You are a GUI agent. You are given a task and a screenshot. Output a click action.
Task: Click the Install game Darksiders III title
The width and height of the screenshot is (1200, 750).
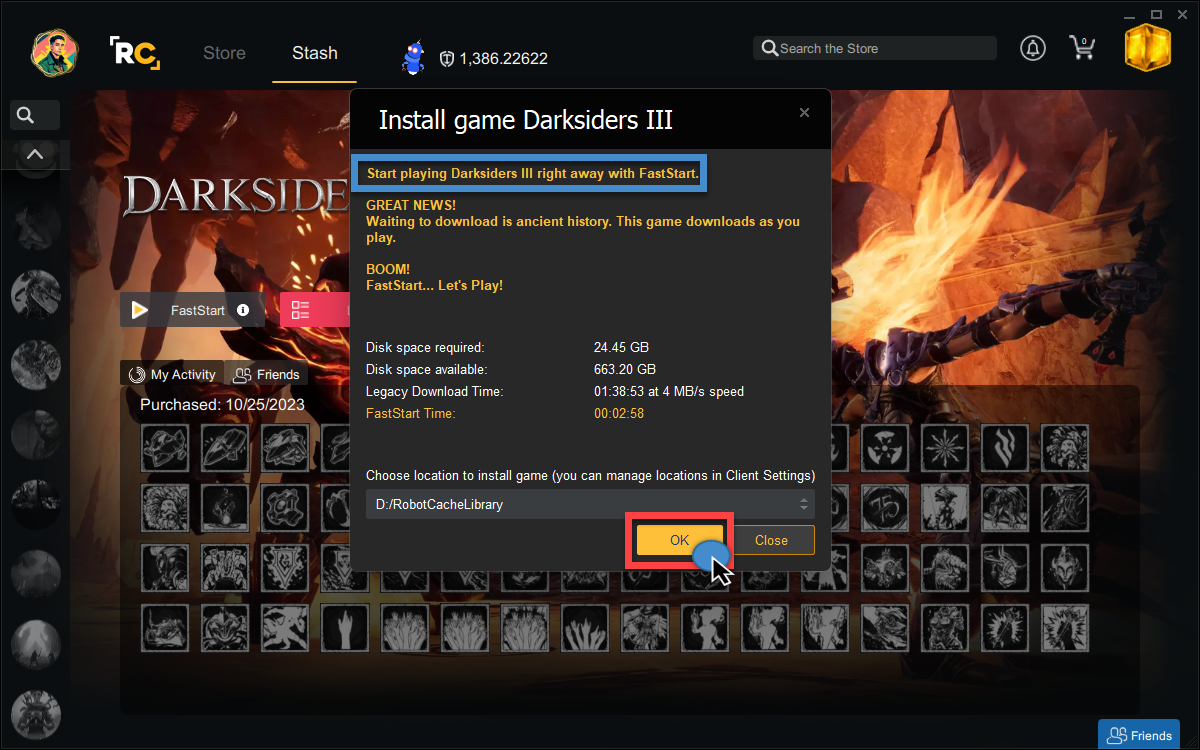pyautogui.click(x=525, y=121)
